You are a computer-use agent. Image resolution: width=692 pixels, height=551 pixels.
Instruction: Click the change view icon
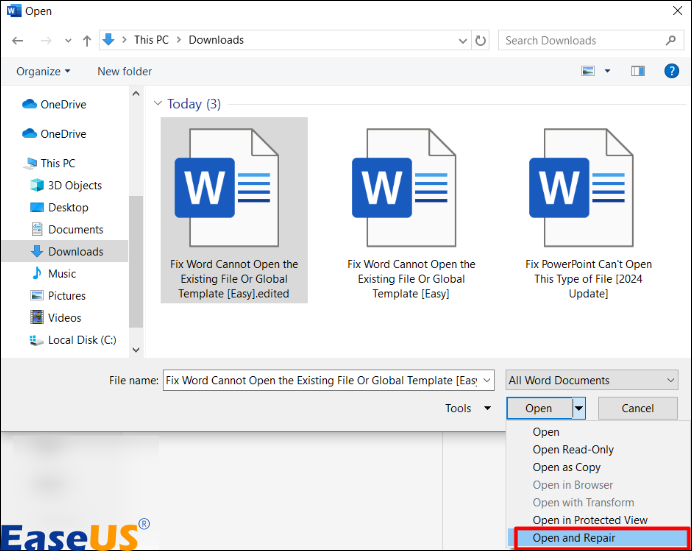click(589, 71)
